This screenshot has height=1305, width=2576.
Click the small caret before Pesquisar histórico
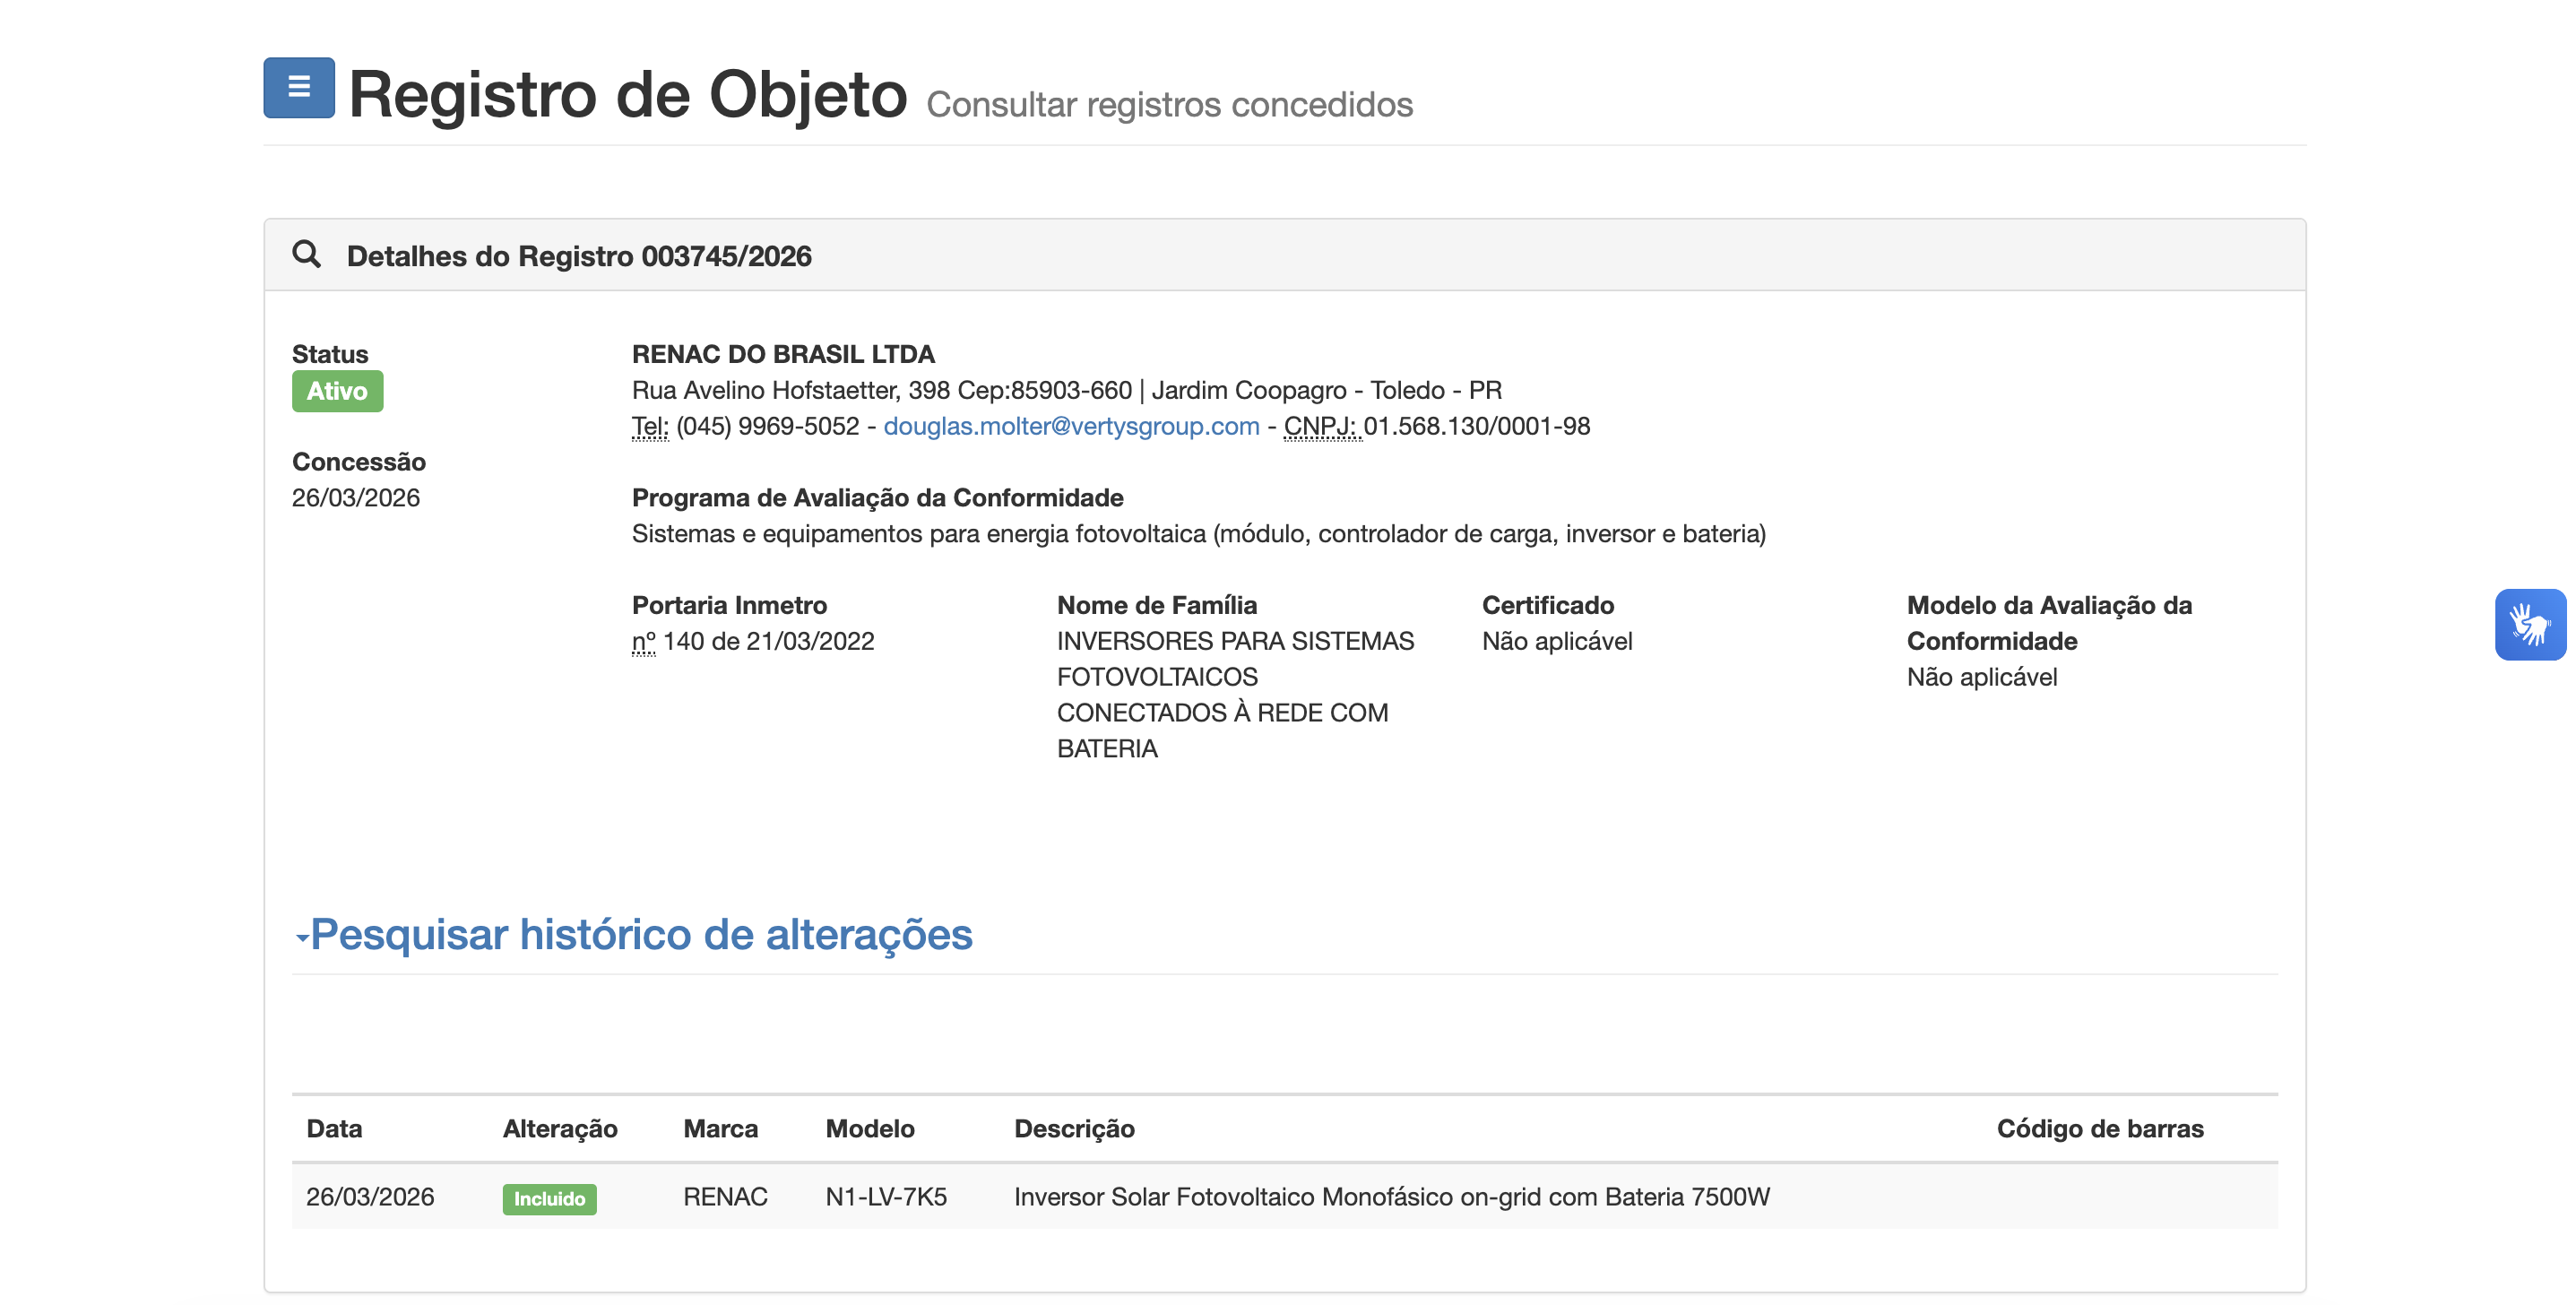(301, 938)
